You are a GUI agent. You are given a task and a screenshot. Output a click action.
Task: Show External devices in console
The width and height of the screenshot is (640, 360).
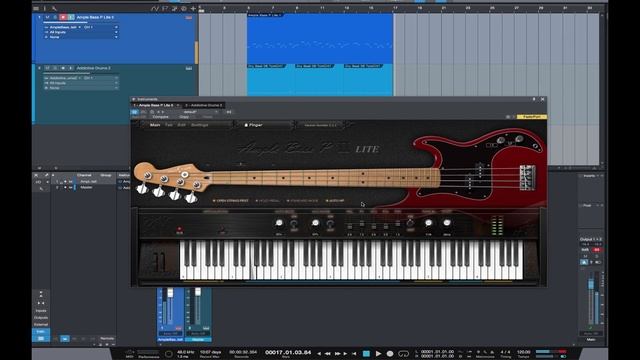coord(41,324)
